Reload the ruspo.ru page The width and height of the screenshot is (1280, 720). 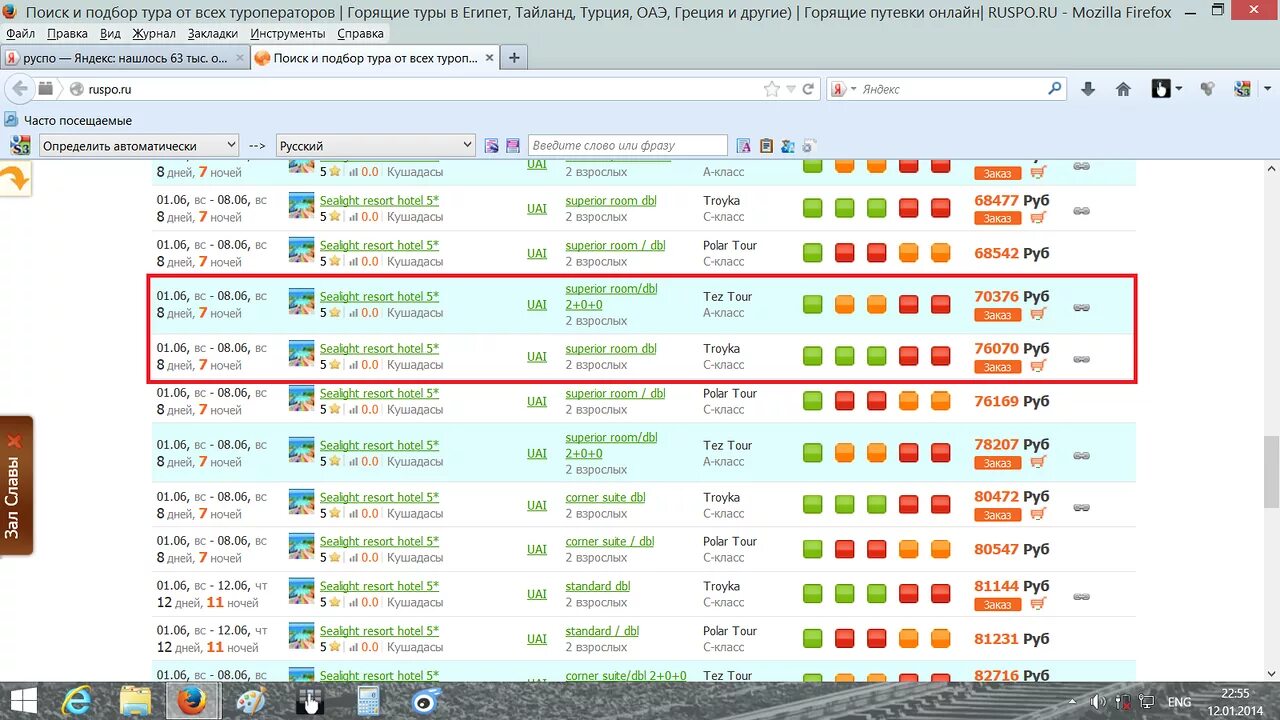click(808, 89)
